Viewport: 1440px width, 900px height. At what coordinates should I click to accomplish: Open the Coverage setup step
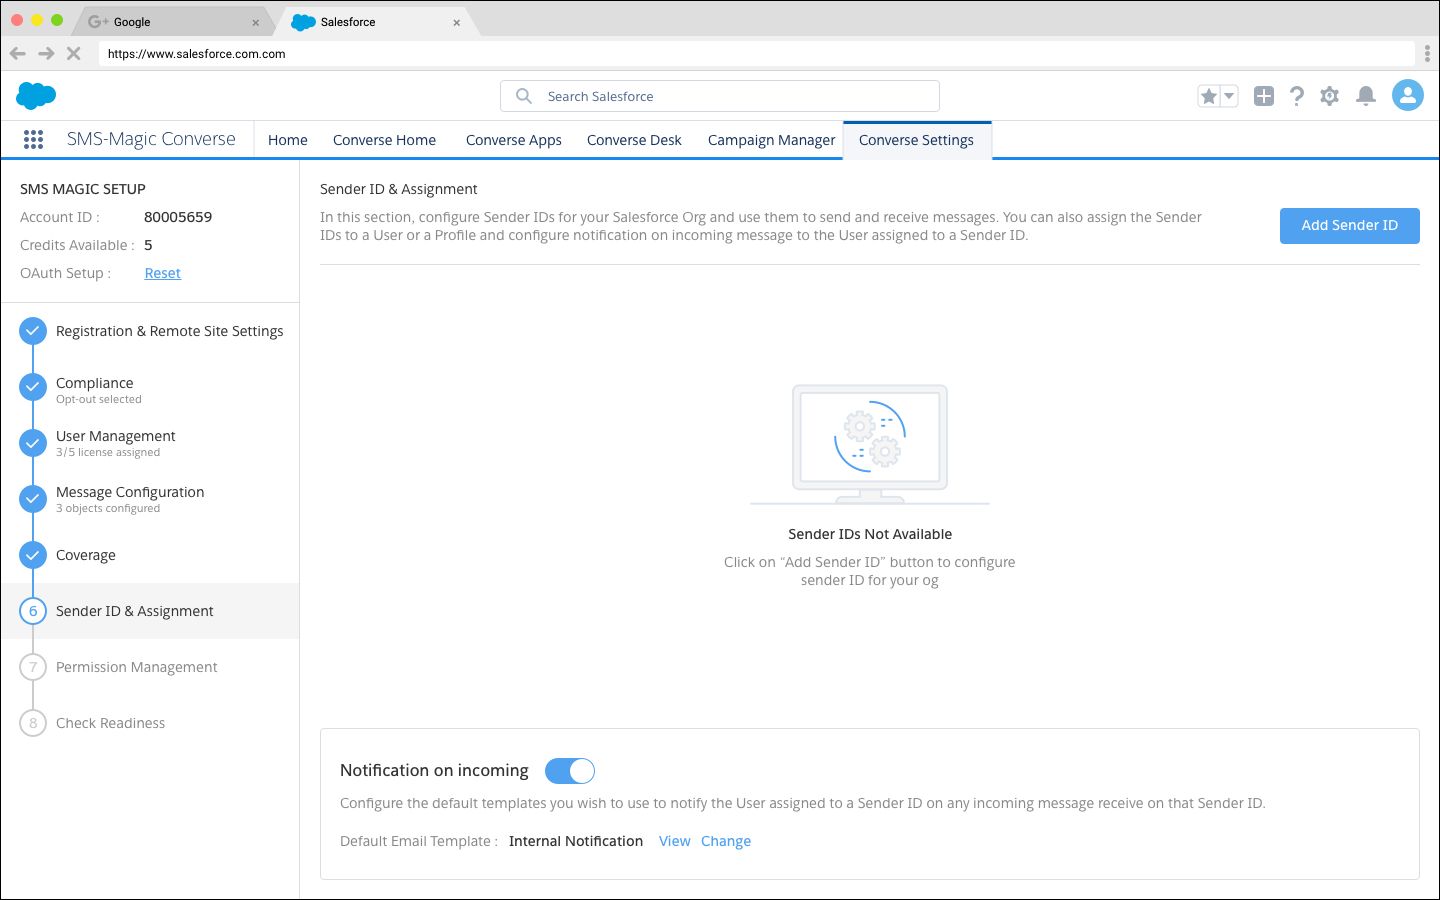click(x=150, y=555)
